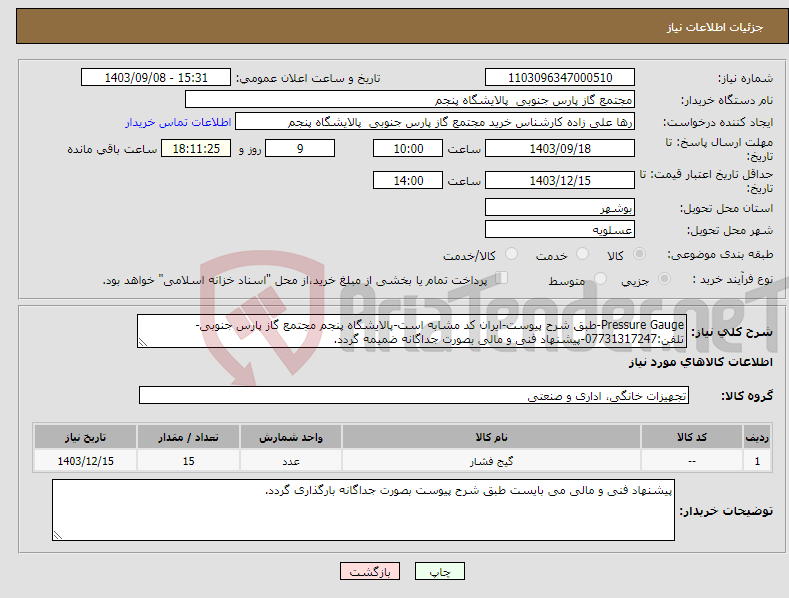
Task: Click the price validity time 14:00
Action: pyautogui.click(x=408, y=180)
